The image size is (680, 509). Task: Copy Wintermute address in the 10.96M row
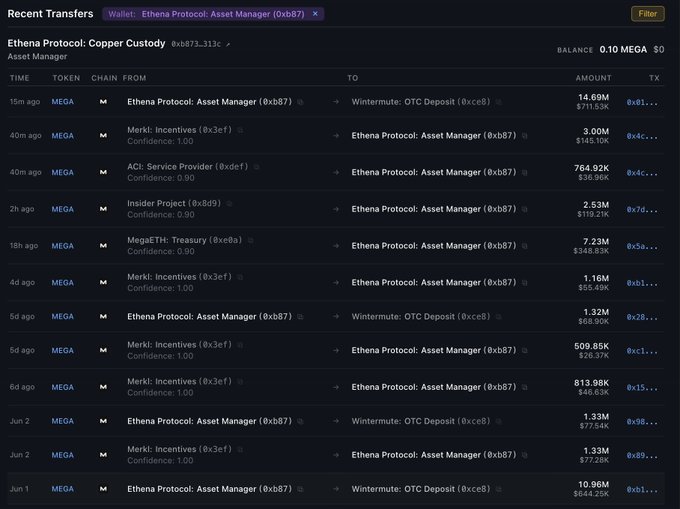498,489
